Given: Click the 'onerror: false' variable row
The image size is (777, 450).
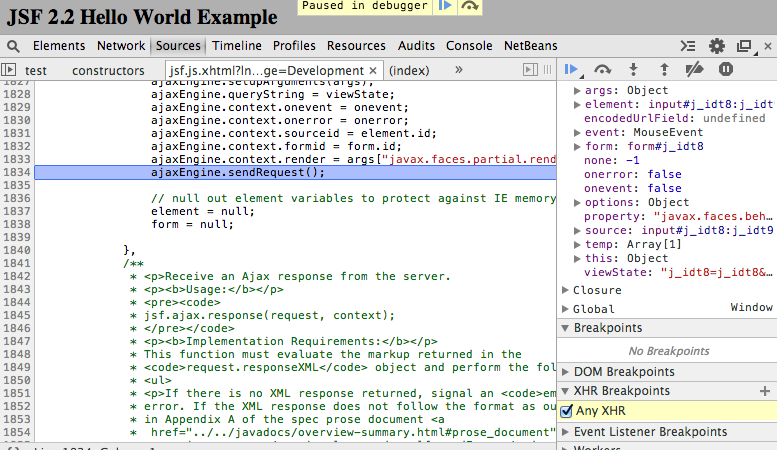Looking at the screenshot, I should click(x=633, y=174).
